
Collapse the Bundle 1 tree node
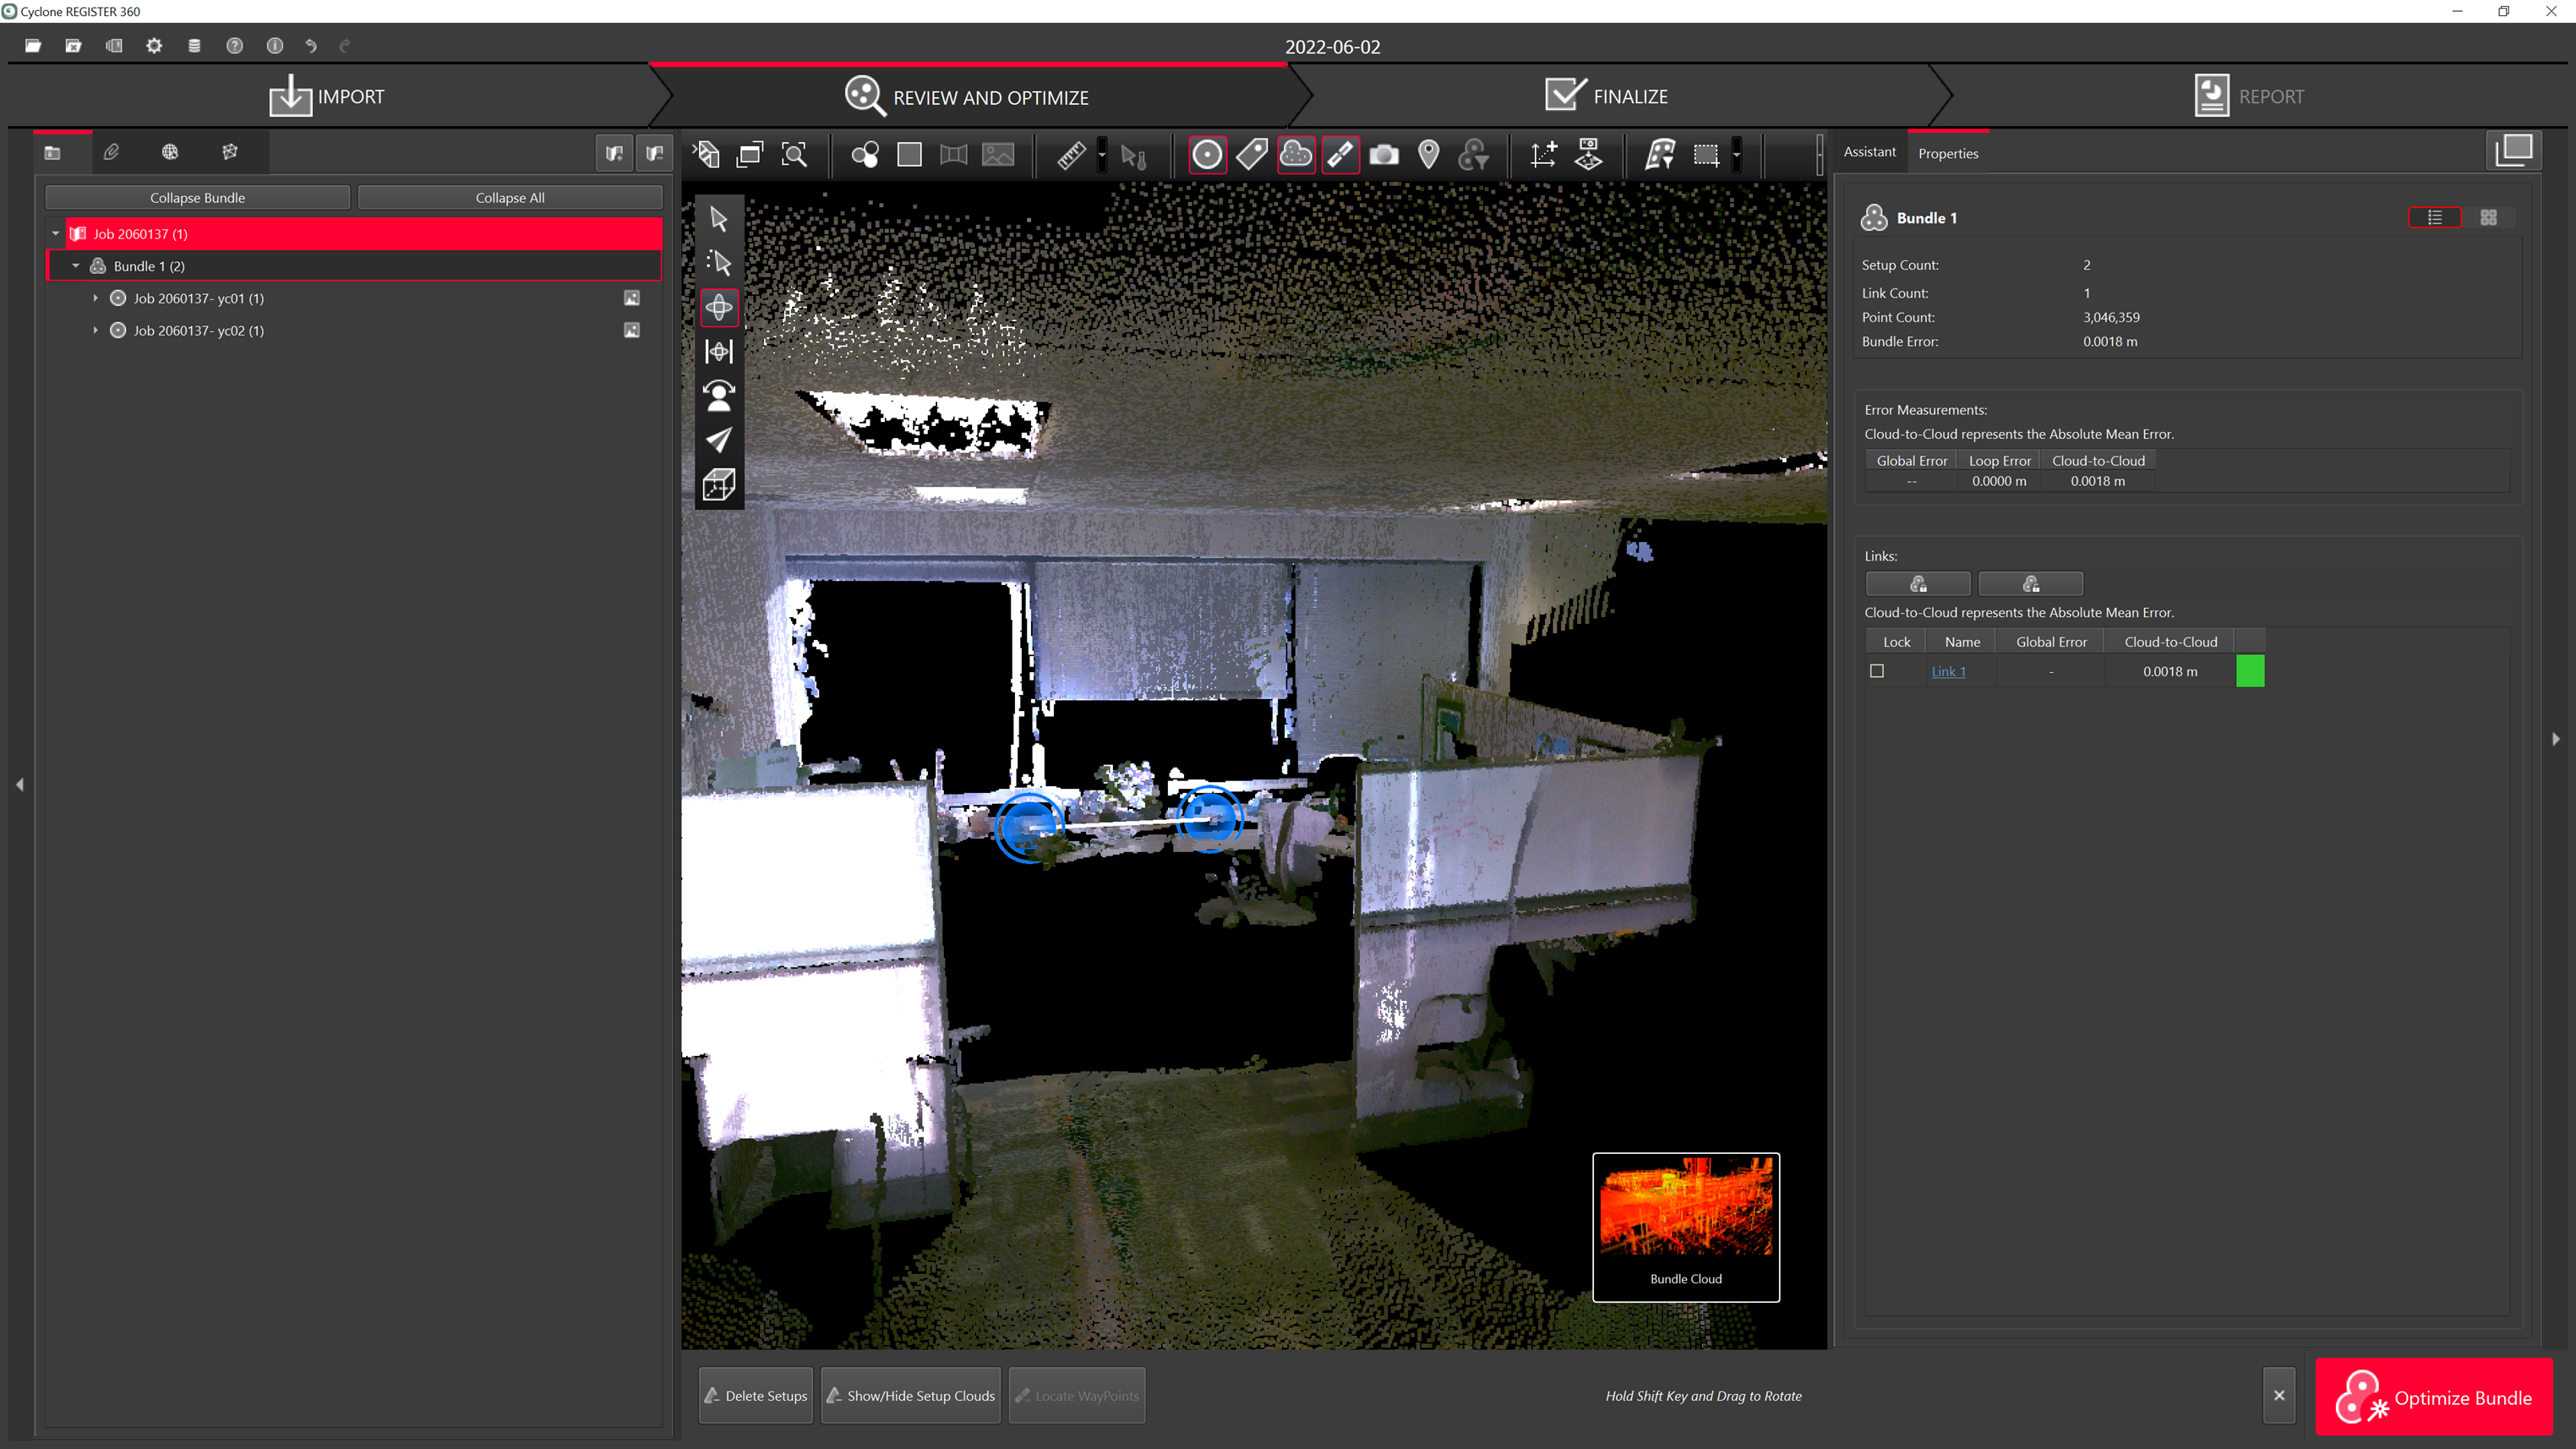pos(76,266)
